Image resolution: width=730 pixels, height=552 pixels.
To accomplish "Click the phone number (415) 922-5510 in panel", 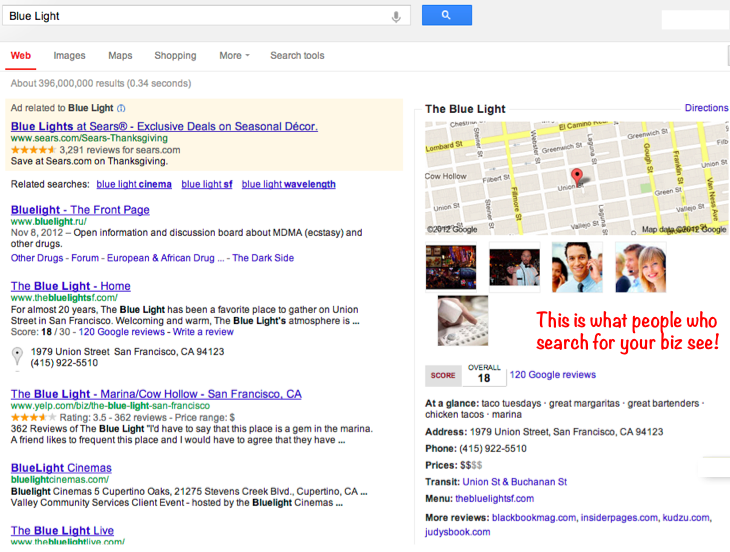I will (493, 449).
